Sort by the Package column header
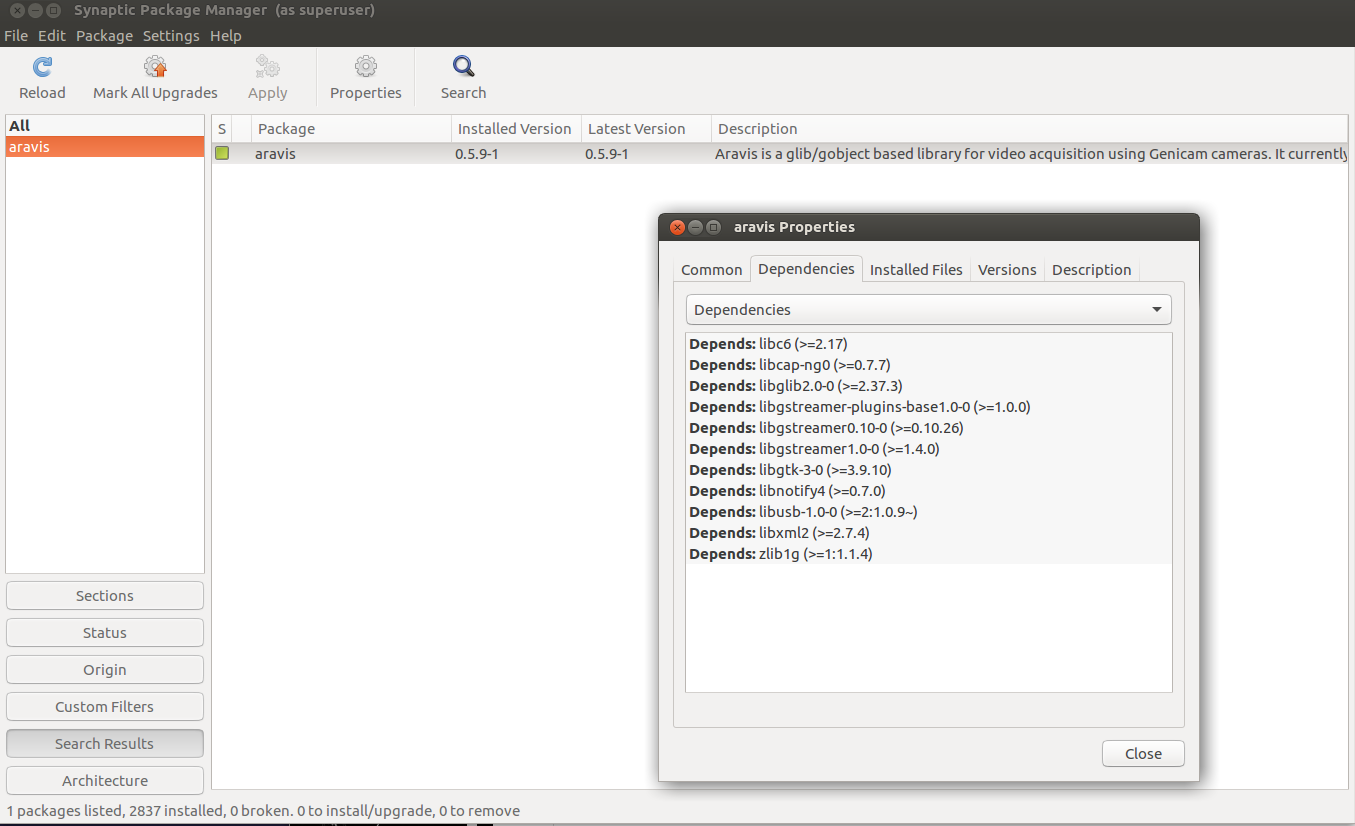1355x826 pixels. 351,129
